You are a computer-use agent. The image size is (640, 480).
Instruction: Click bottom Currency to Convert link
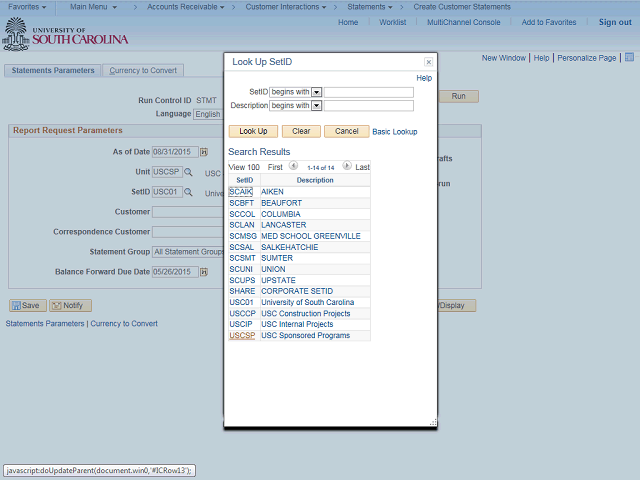(124, 324)
